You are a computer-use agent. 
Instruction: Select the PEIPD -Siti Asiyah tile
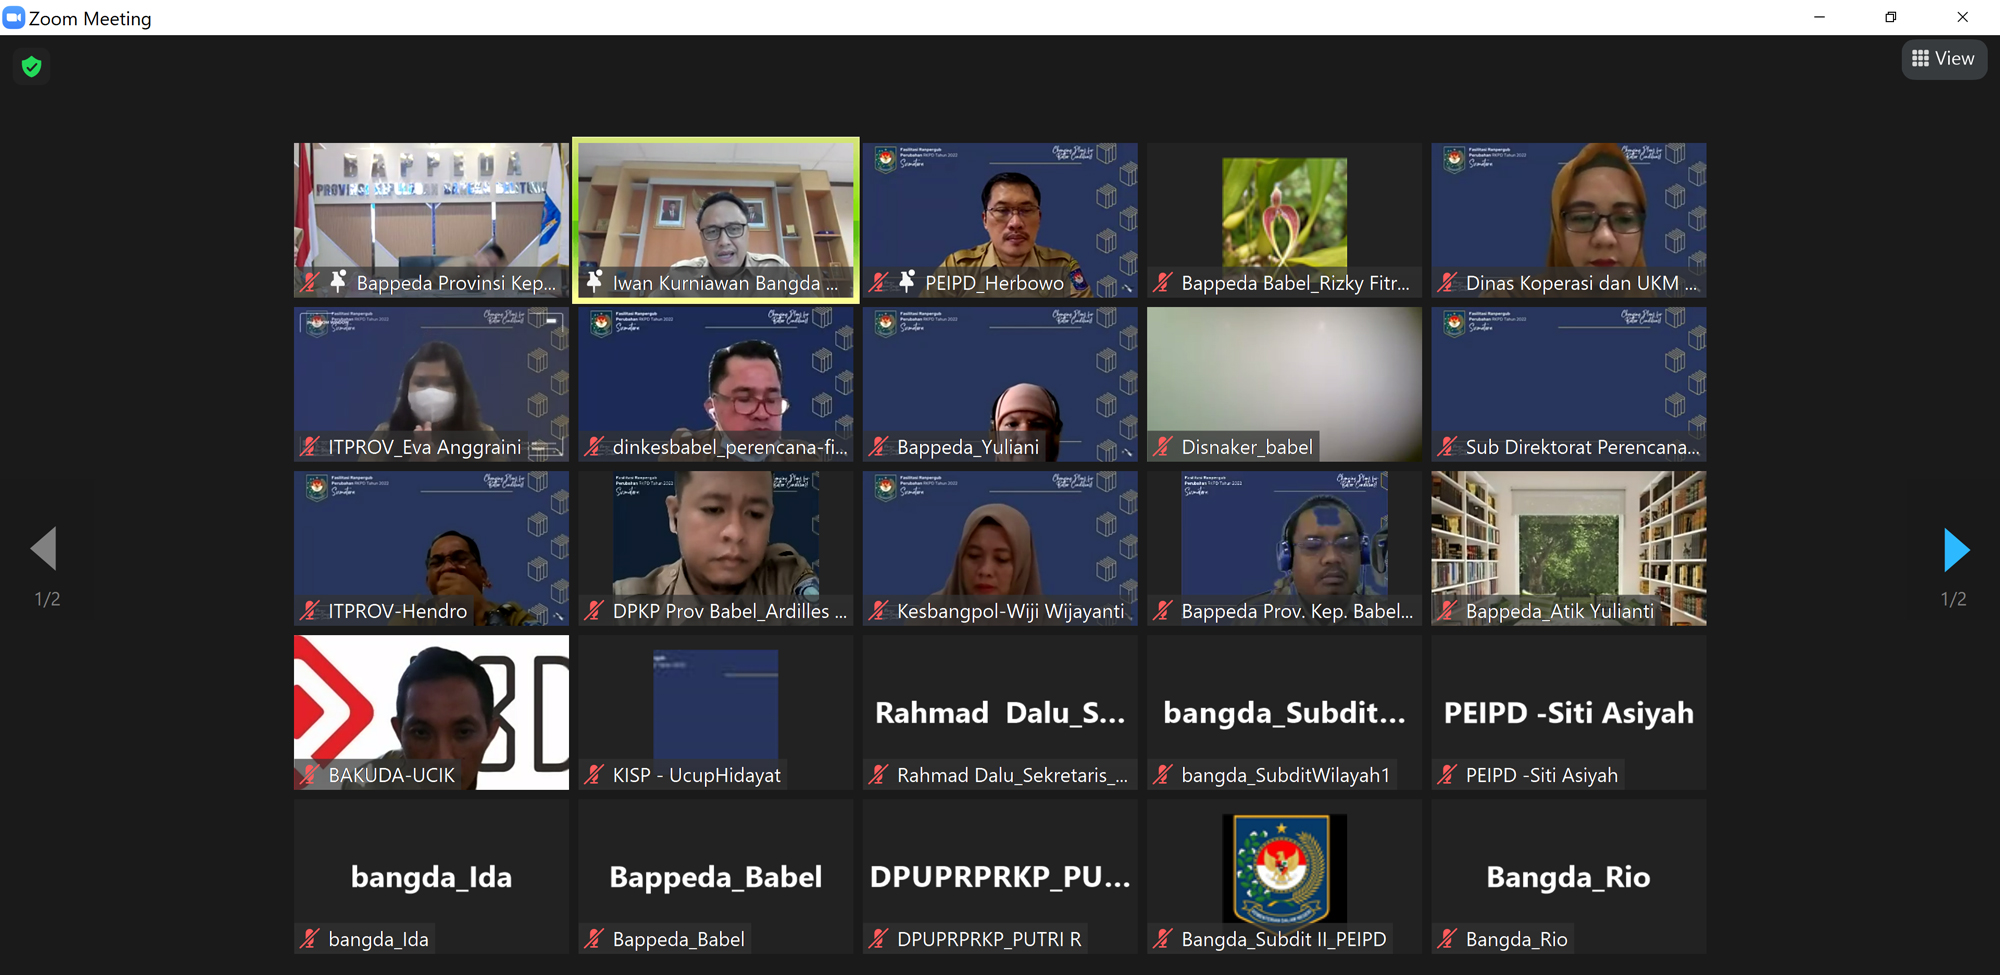(x=1568, y=712)
